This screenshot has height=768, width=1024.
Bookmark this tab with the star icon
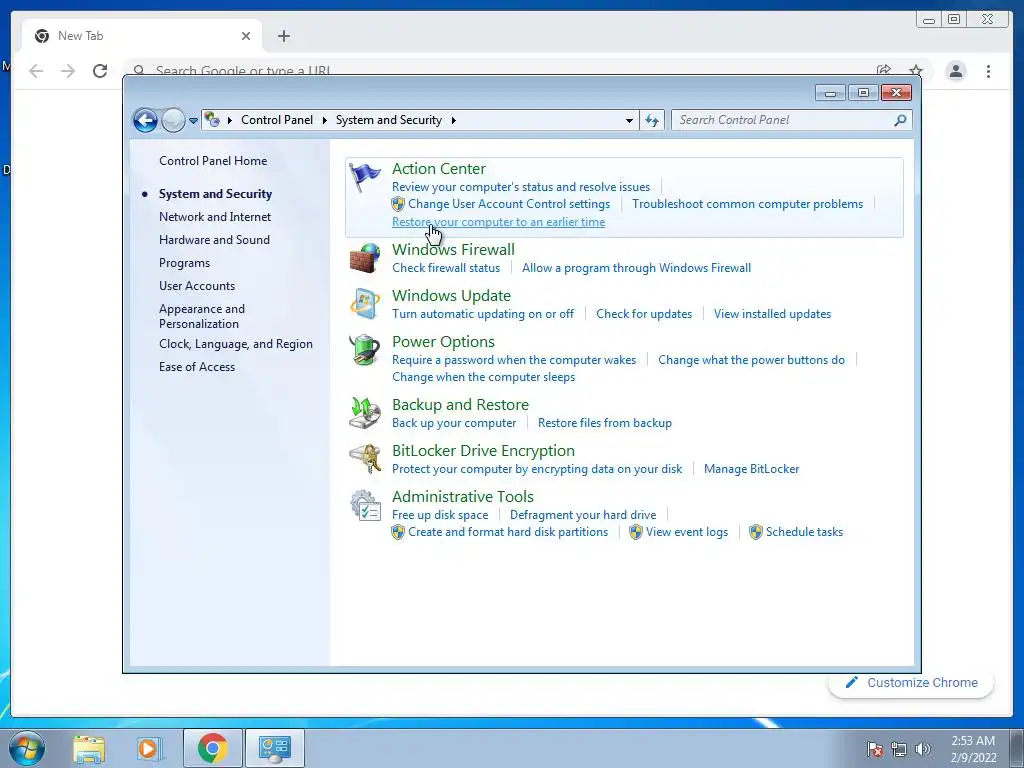916,71
